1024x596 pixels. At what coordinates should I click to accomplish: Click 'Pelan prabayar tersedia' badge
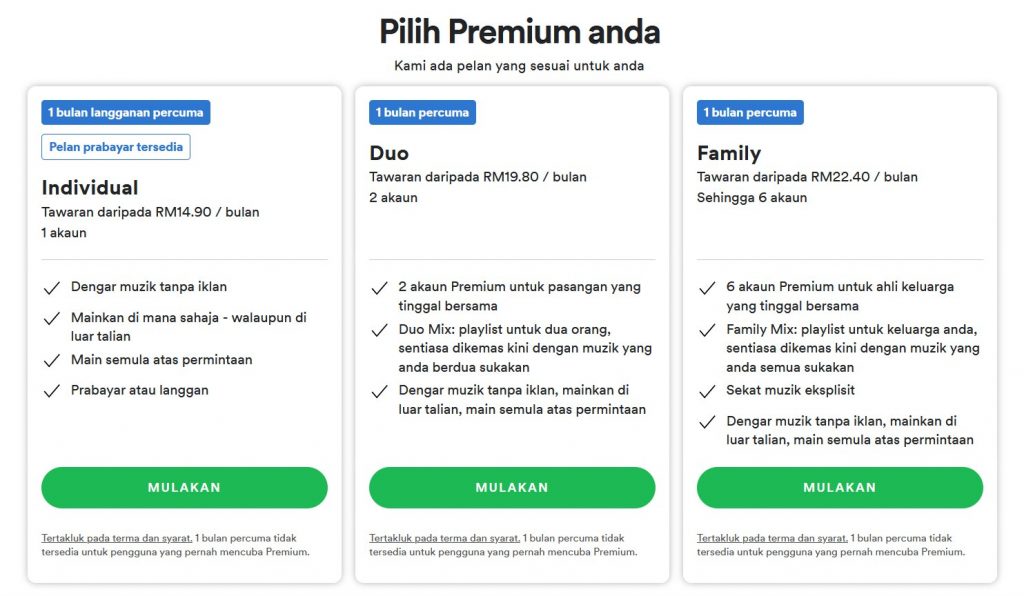coord(116,147)
